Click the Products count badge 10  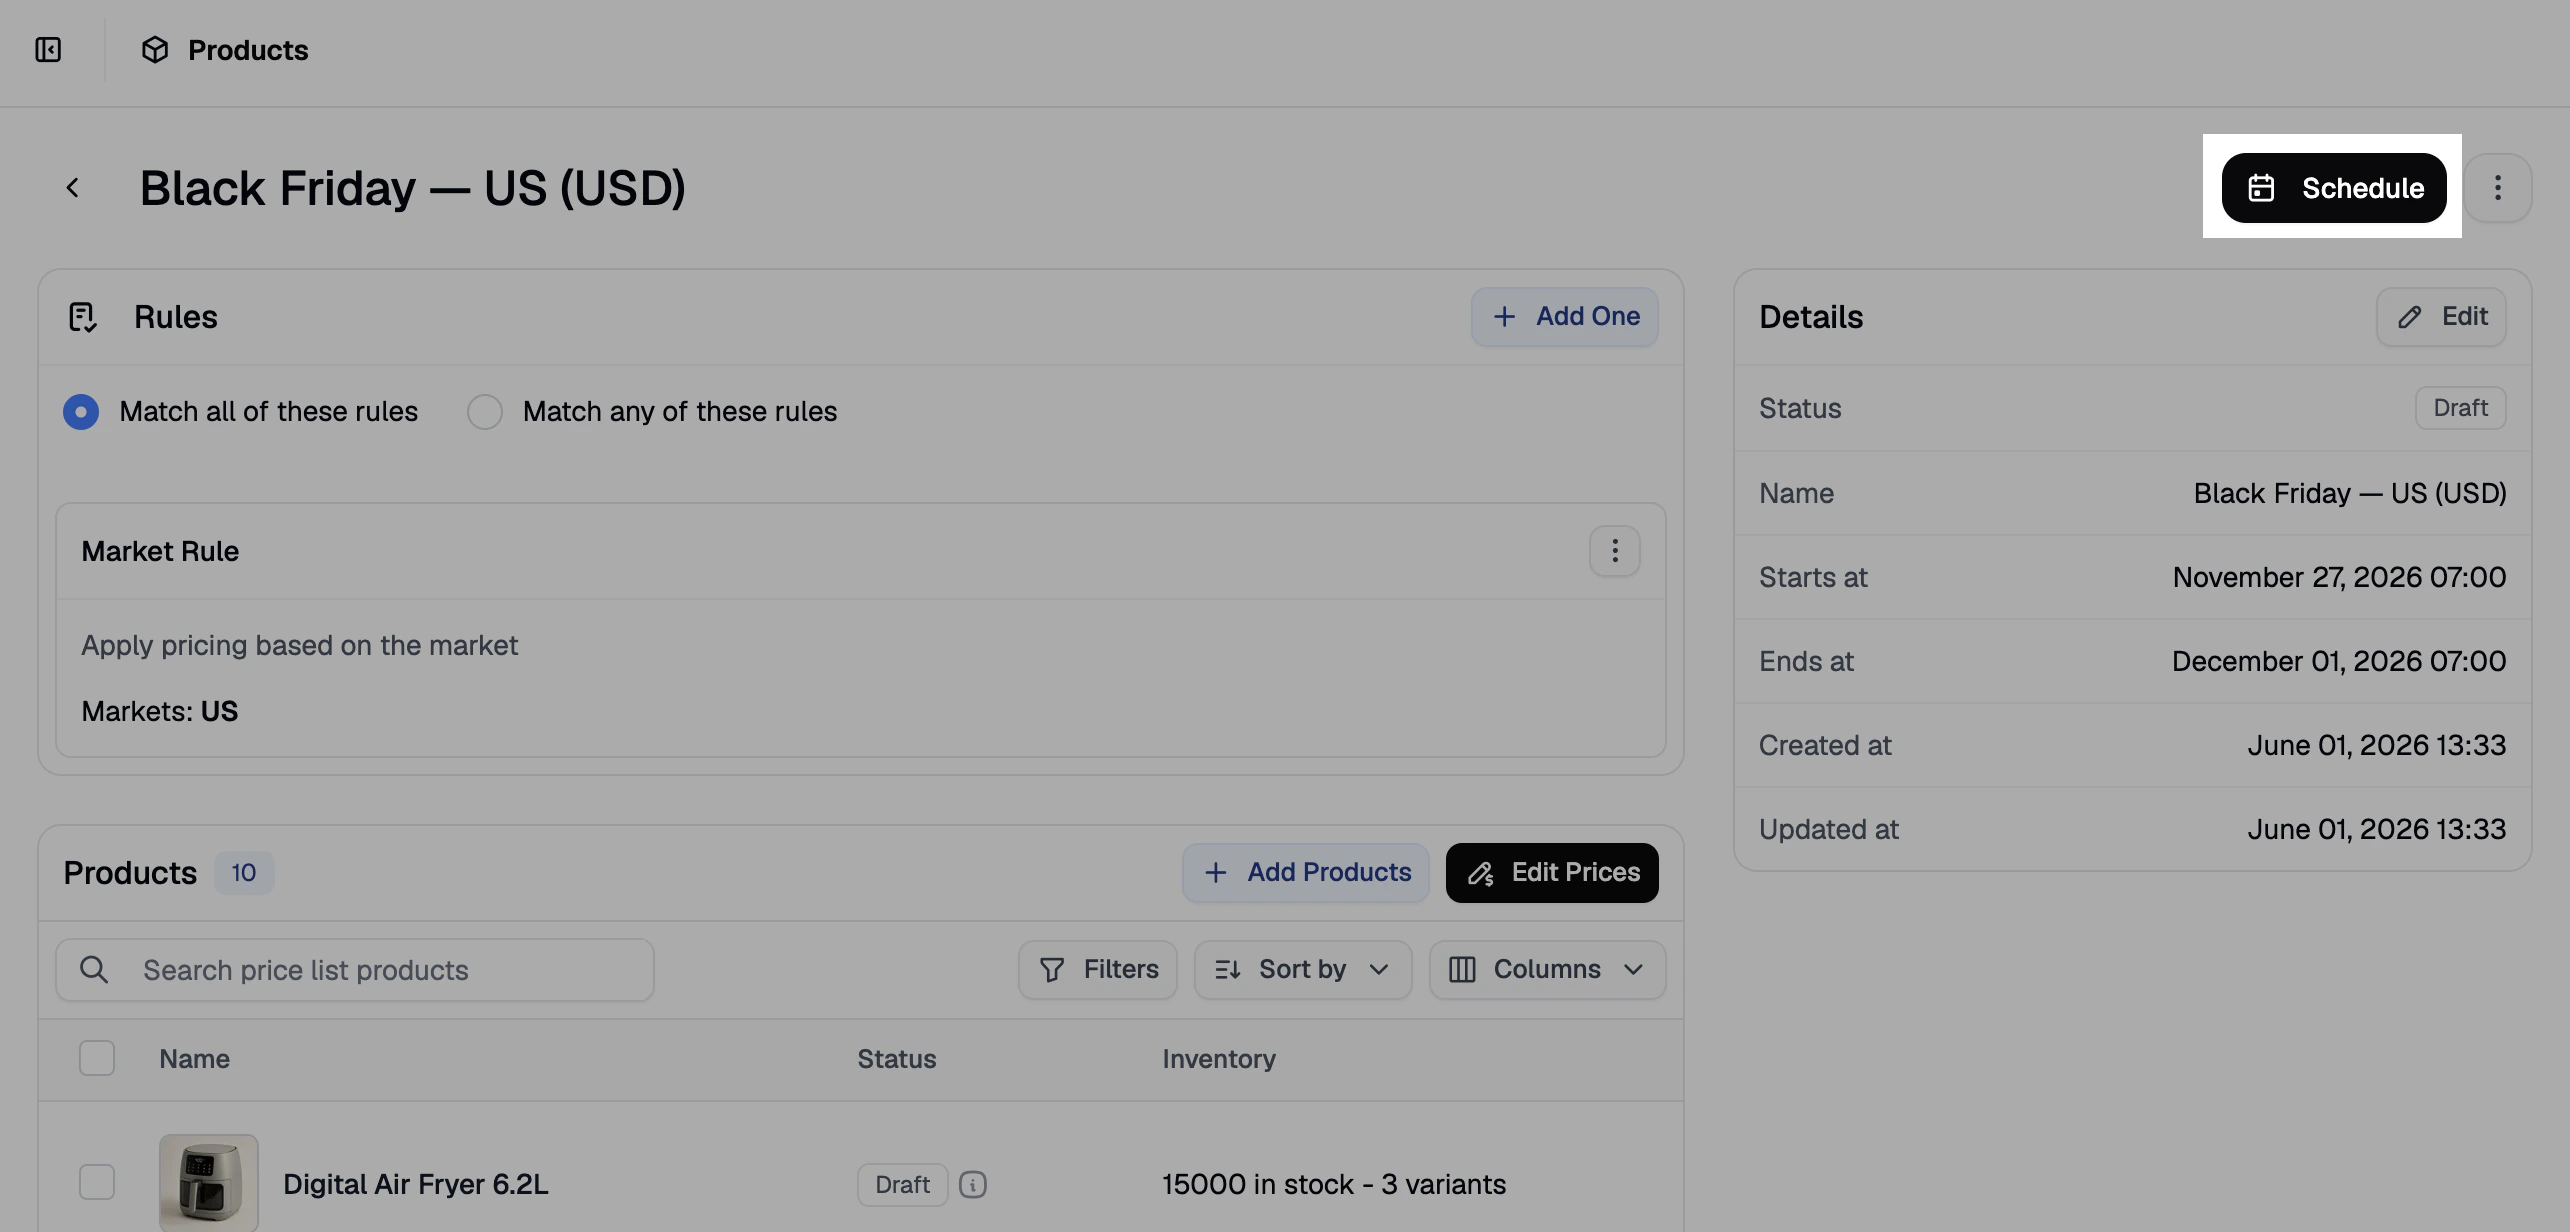pyautogui.click(x=244, y=873)
